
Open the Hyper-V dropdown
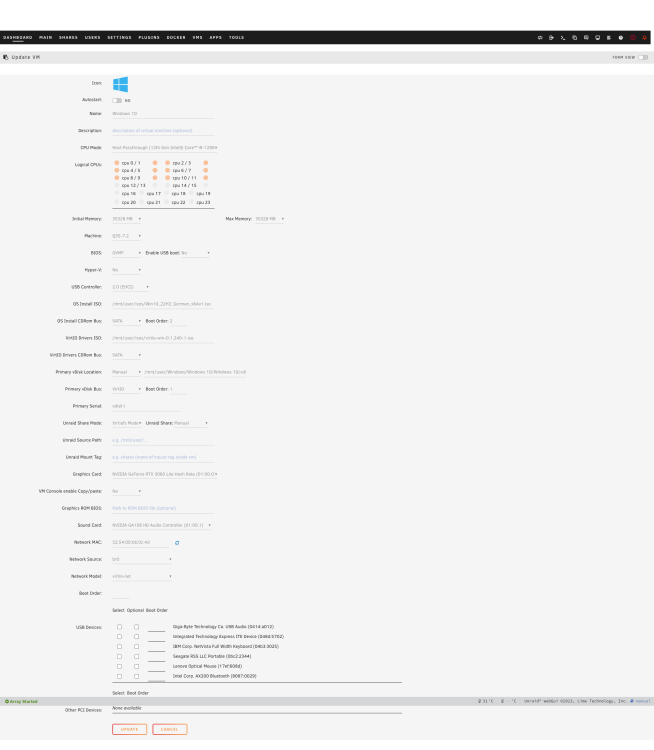pos(127,270)
